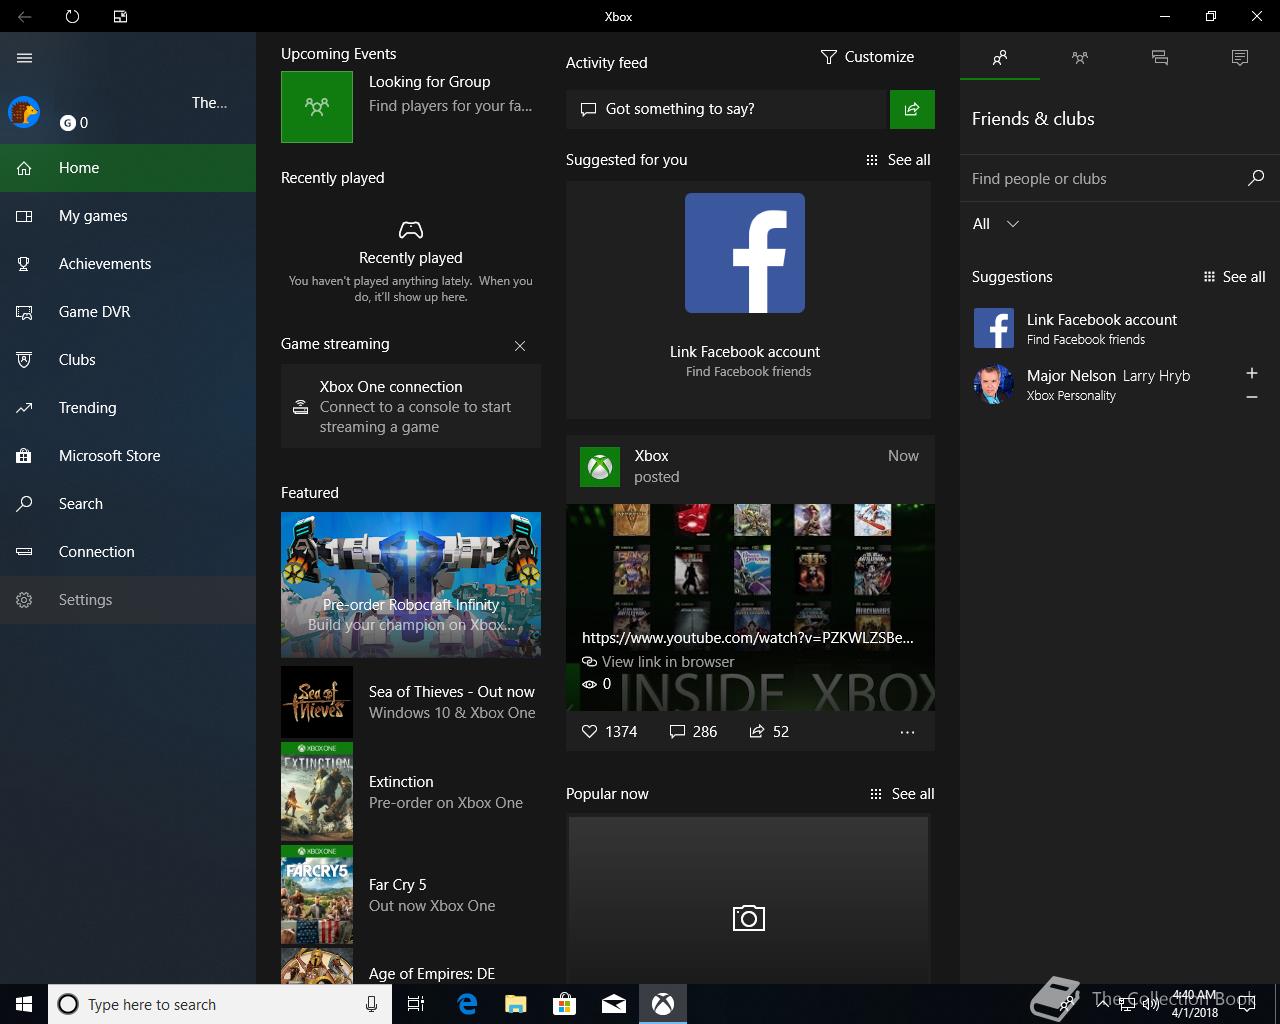1280x1024 pixels.
Task: Open Microsoft Store taskbar icon
Action: point(565,1004)
